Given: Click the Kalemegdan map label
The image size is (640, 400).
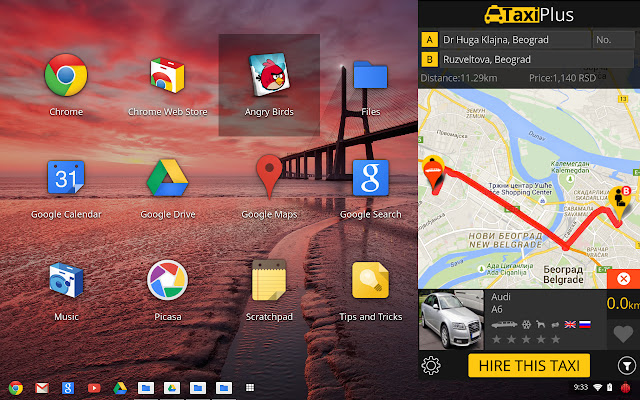Looking at the screenshot, I should click(570, 167).
